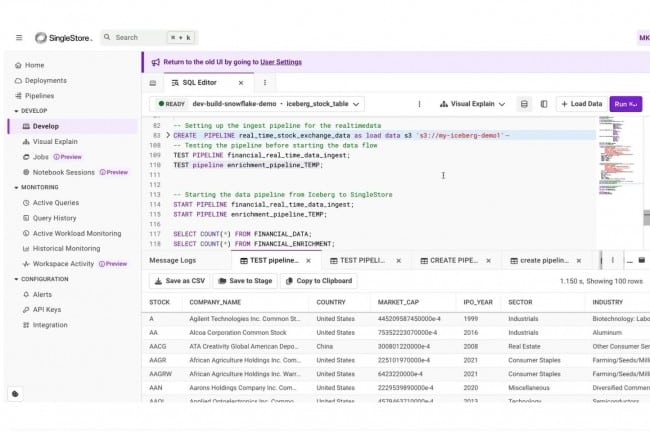Open the tab list icon left of SQL Editor

click(x=154, y=83)
